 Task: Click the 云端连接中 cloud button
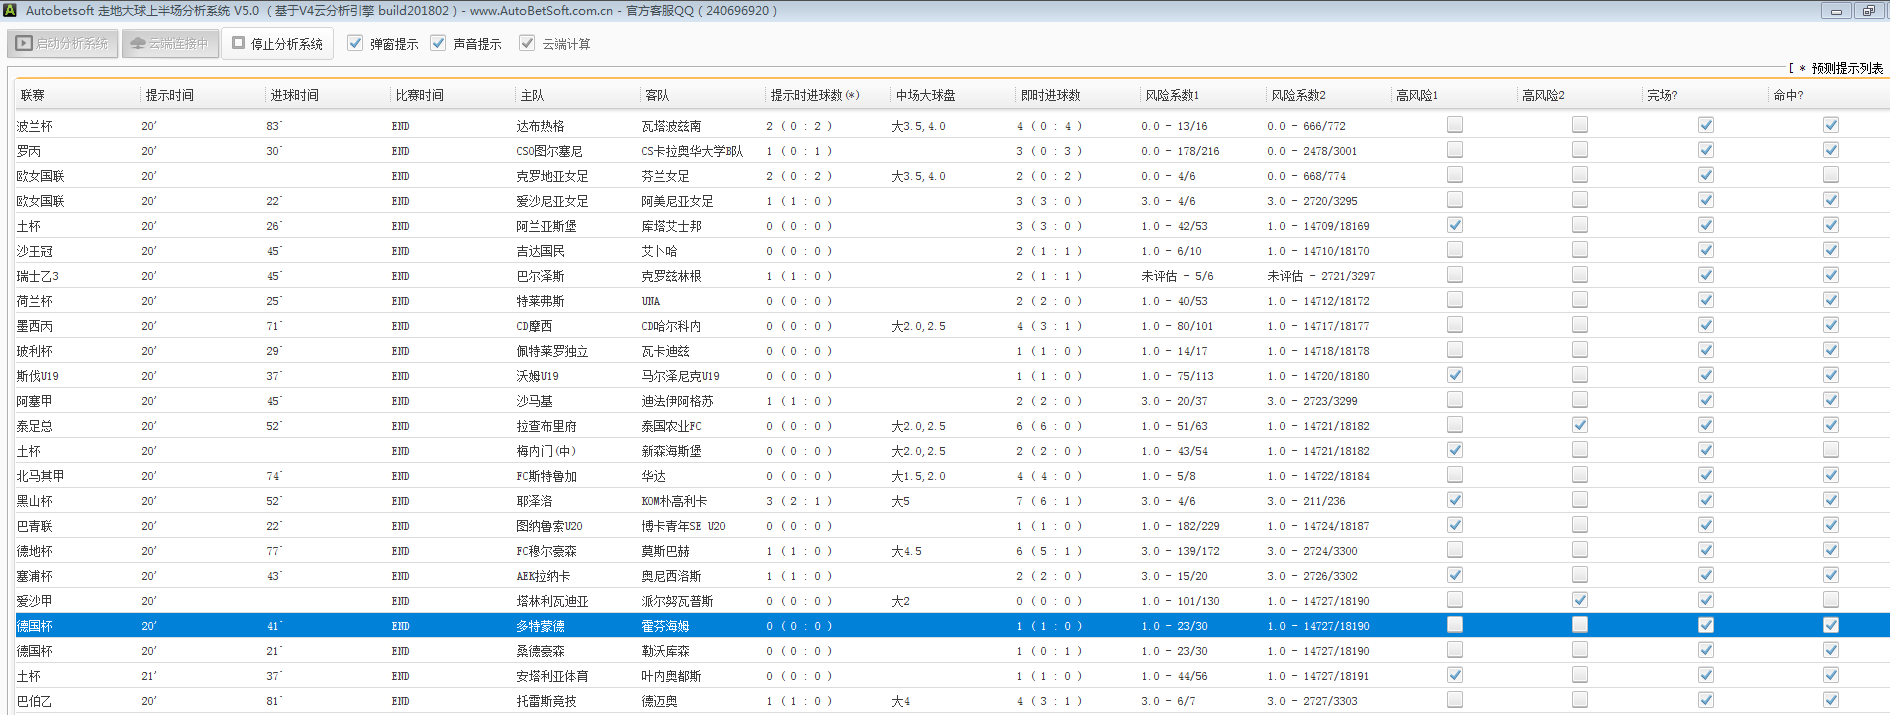coord(170,44)
